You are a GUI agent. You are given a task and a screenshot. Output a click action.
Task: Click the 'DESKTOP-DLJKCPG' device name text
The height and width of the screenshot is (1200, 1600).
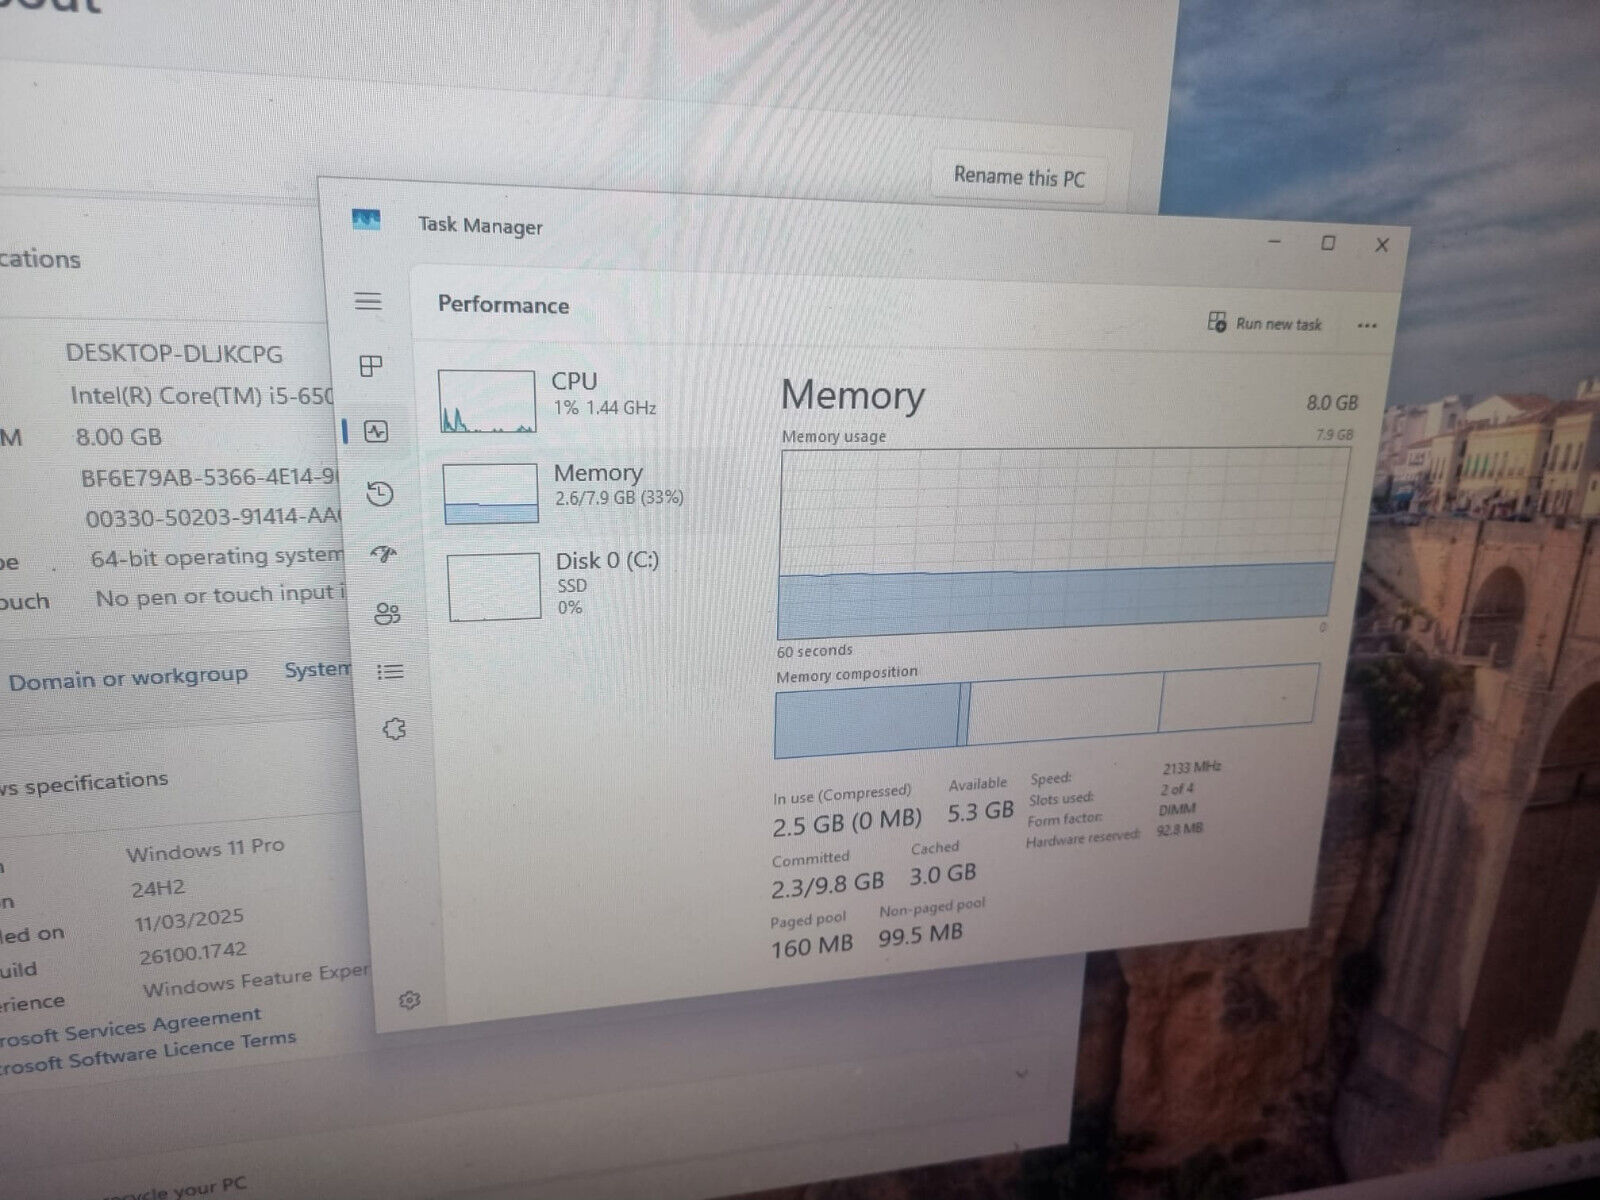(x=174, y=354)
